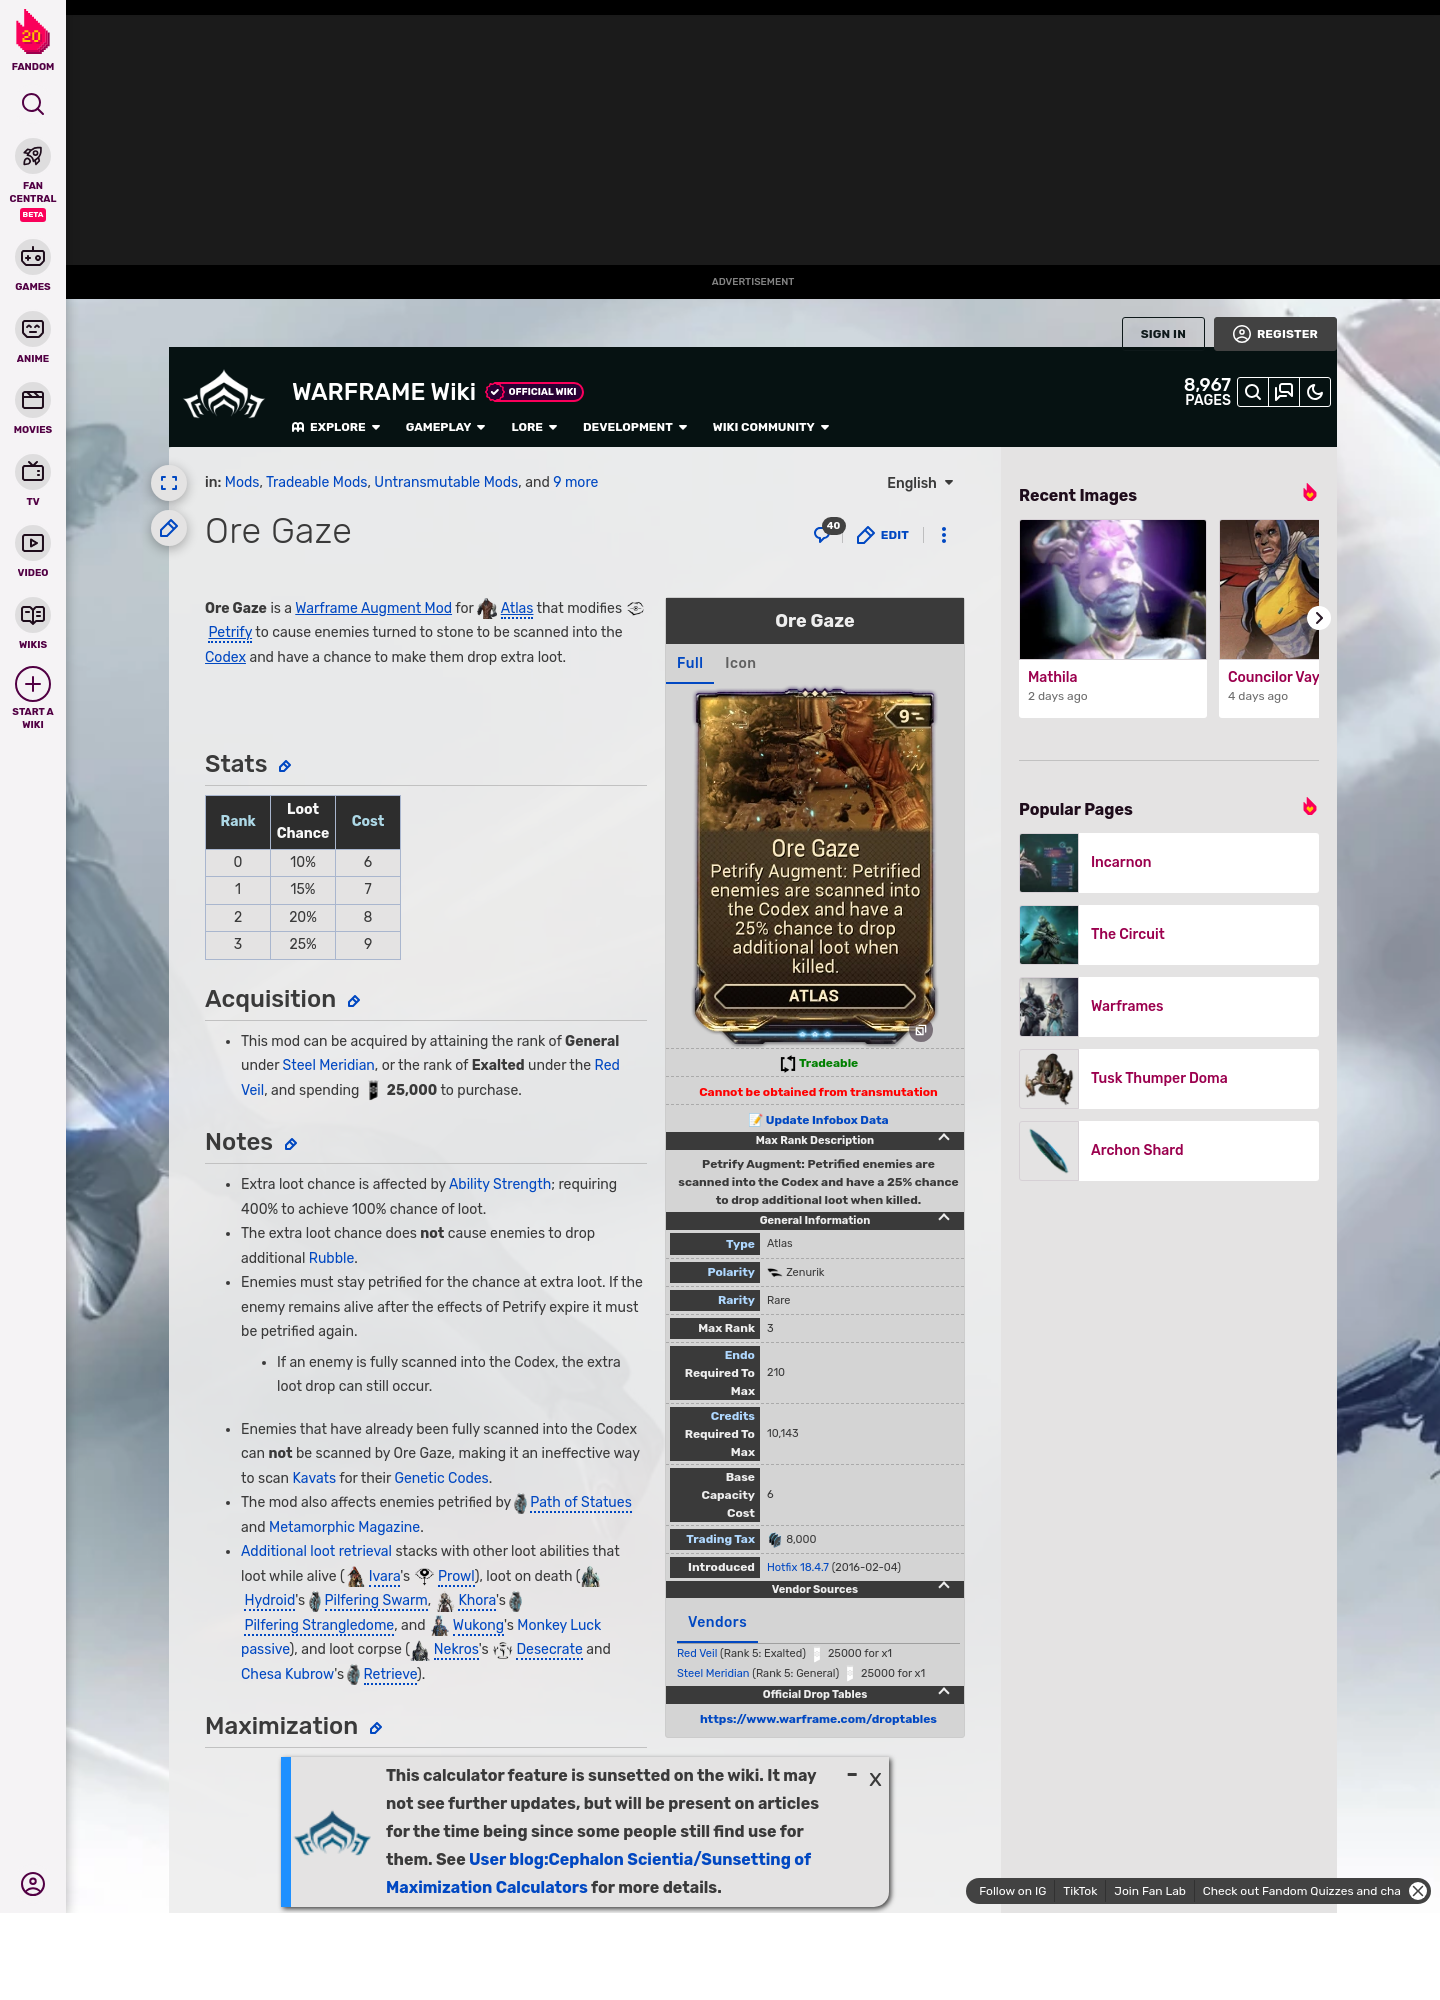Open the Movies sidebar icon
The width and height of the screenshot is (1440, 2000).
[33, 400]
